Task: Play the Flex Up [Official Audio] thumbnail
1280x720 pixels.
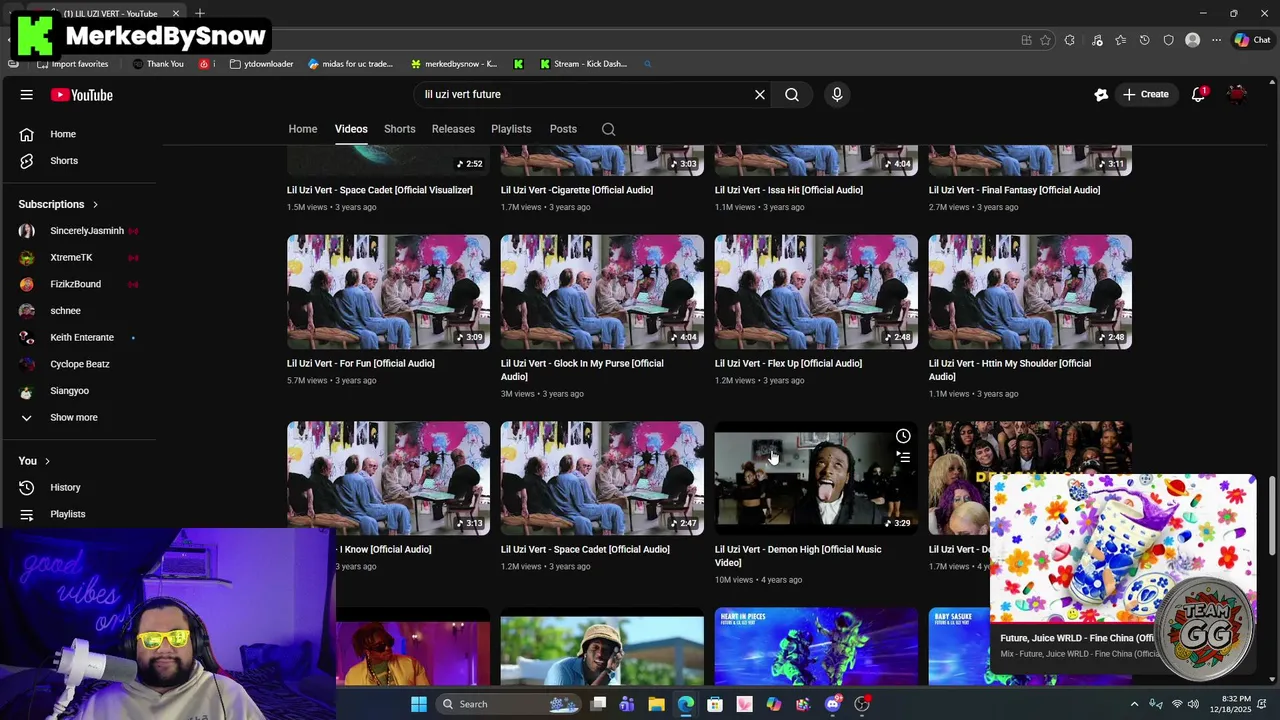Action: click(816, 292)
